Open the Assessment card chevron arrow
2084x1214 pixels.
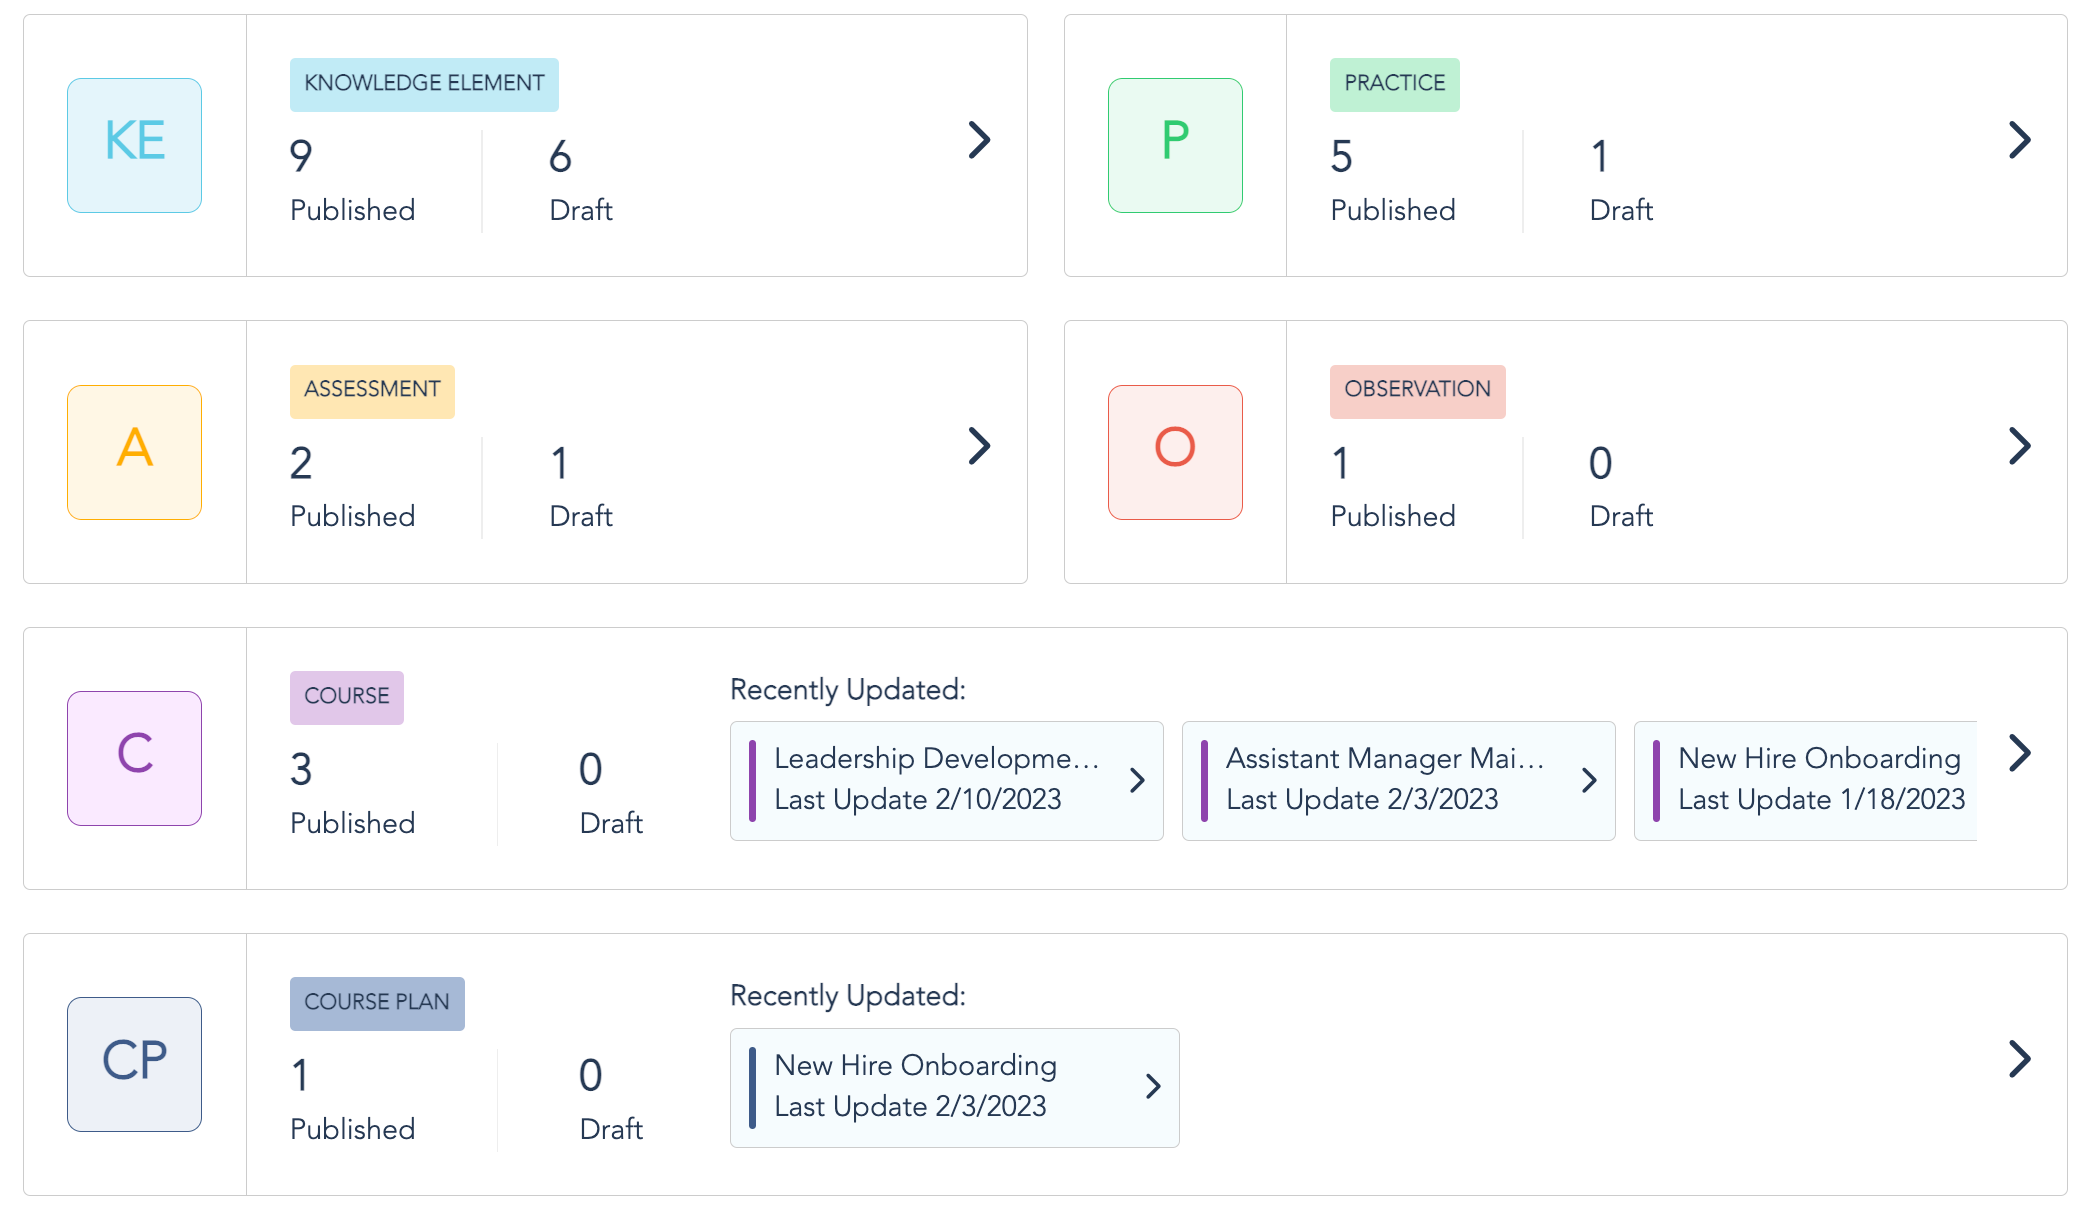tap(979, 446)
